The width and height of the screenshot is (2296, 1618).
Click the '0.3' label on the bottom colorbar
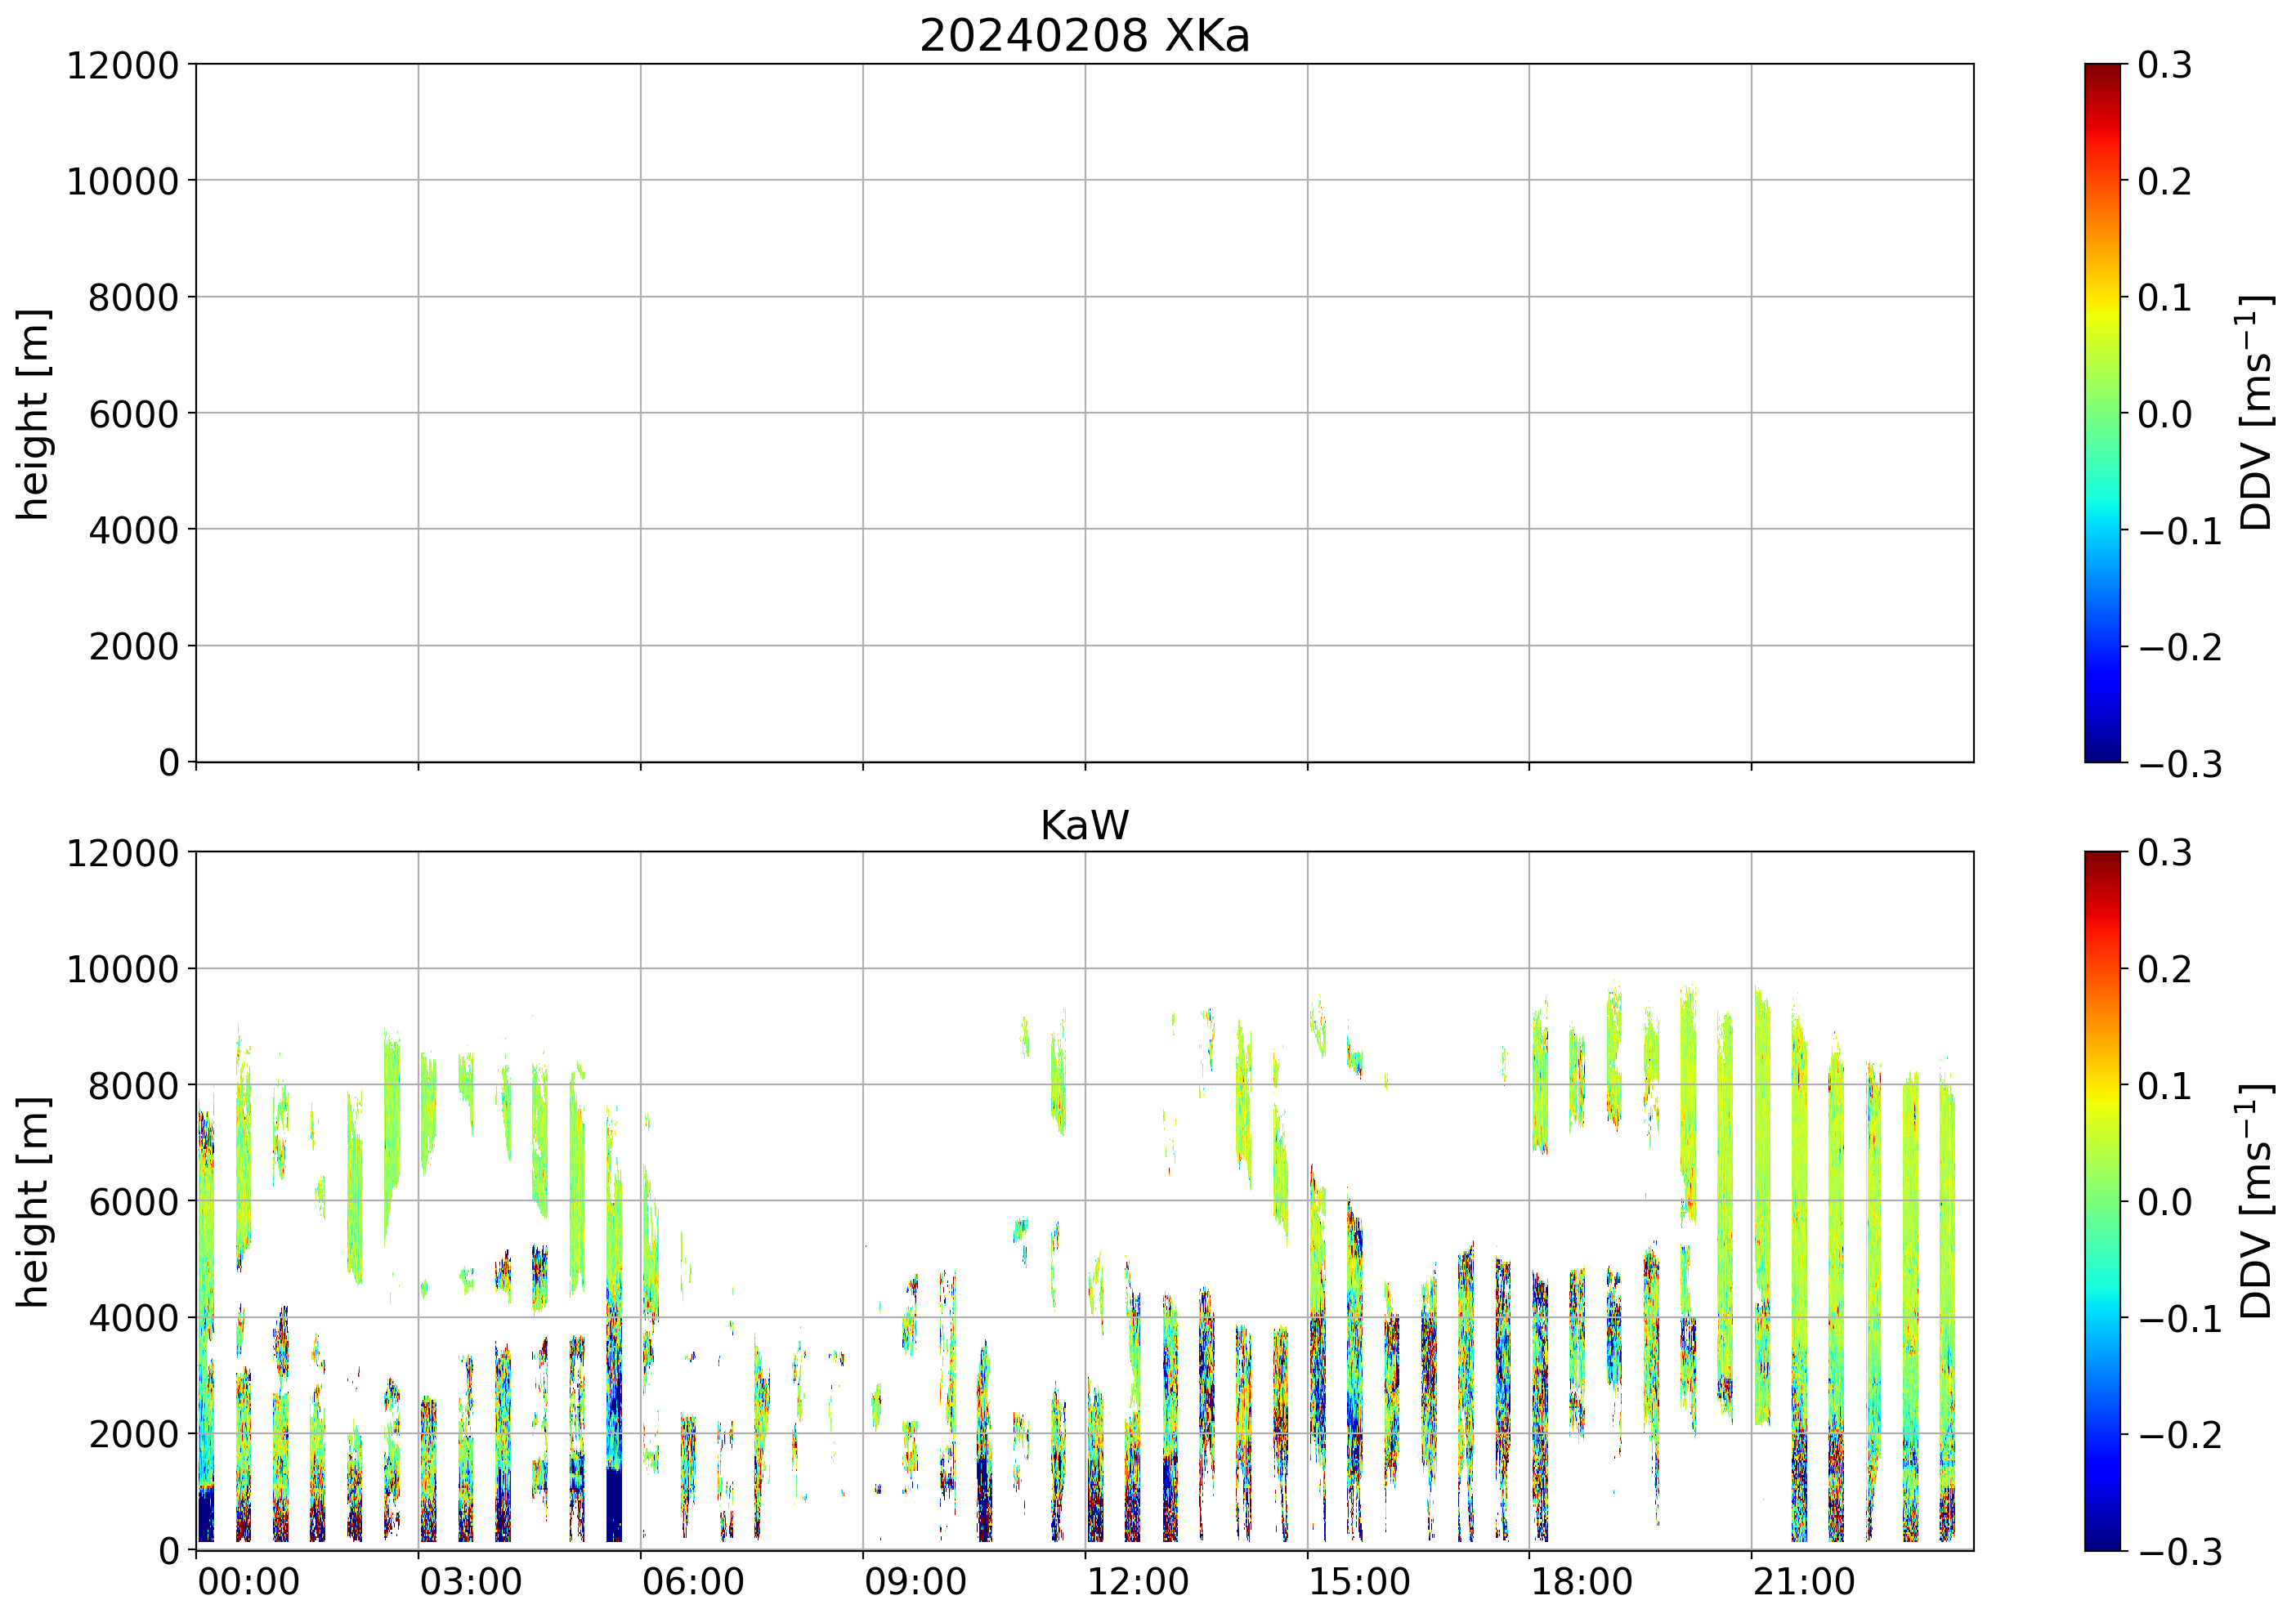click(2164, 853)
